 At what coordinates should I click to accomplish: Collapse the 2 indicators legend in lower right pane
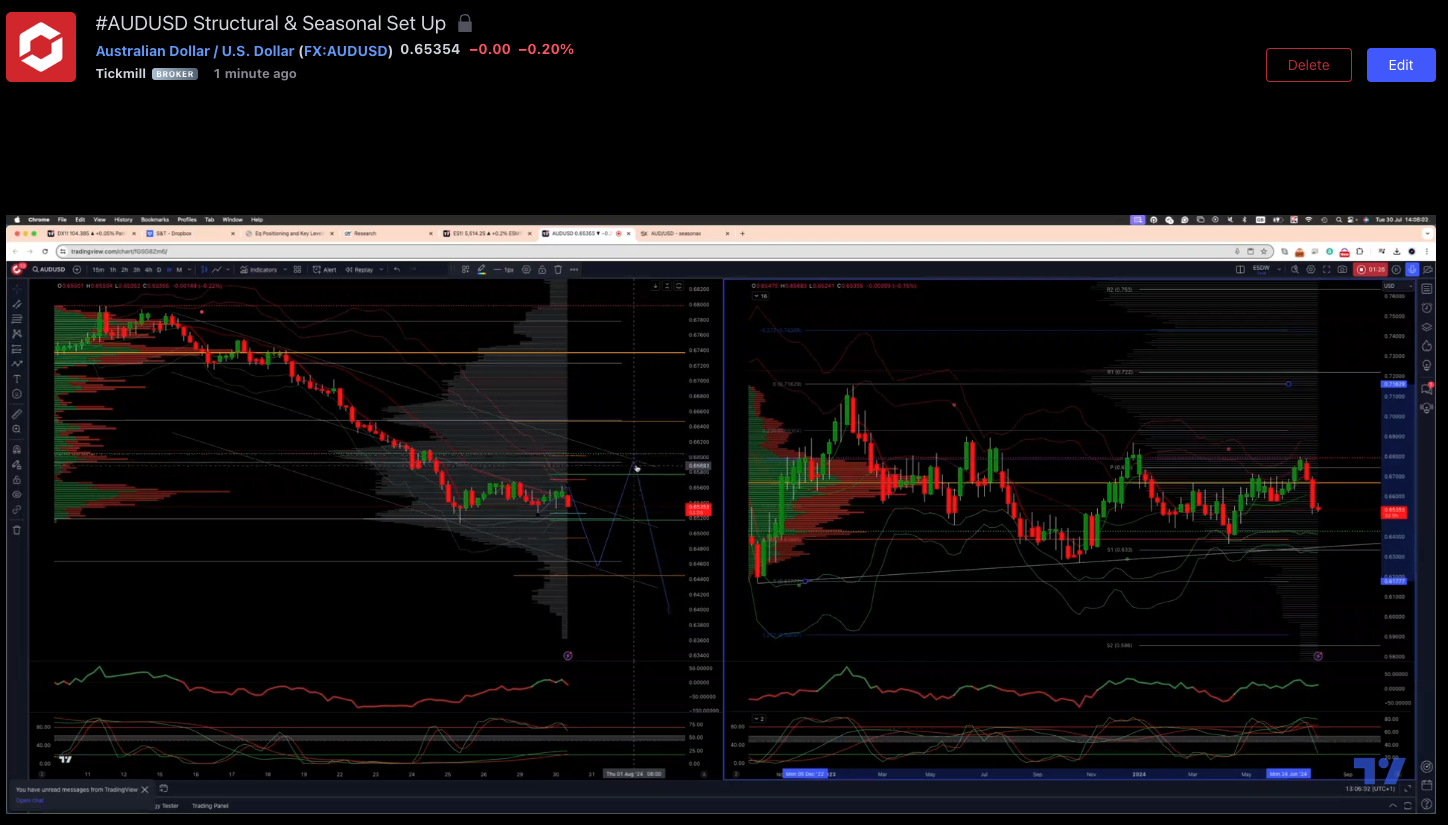pos(759,719)
